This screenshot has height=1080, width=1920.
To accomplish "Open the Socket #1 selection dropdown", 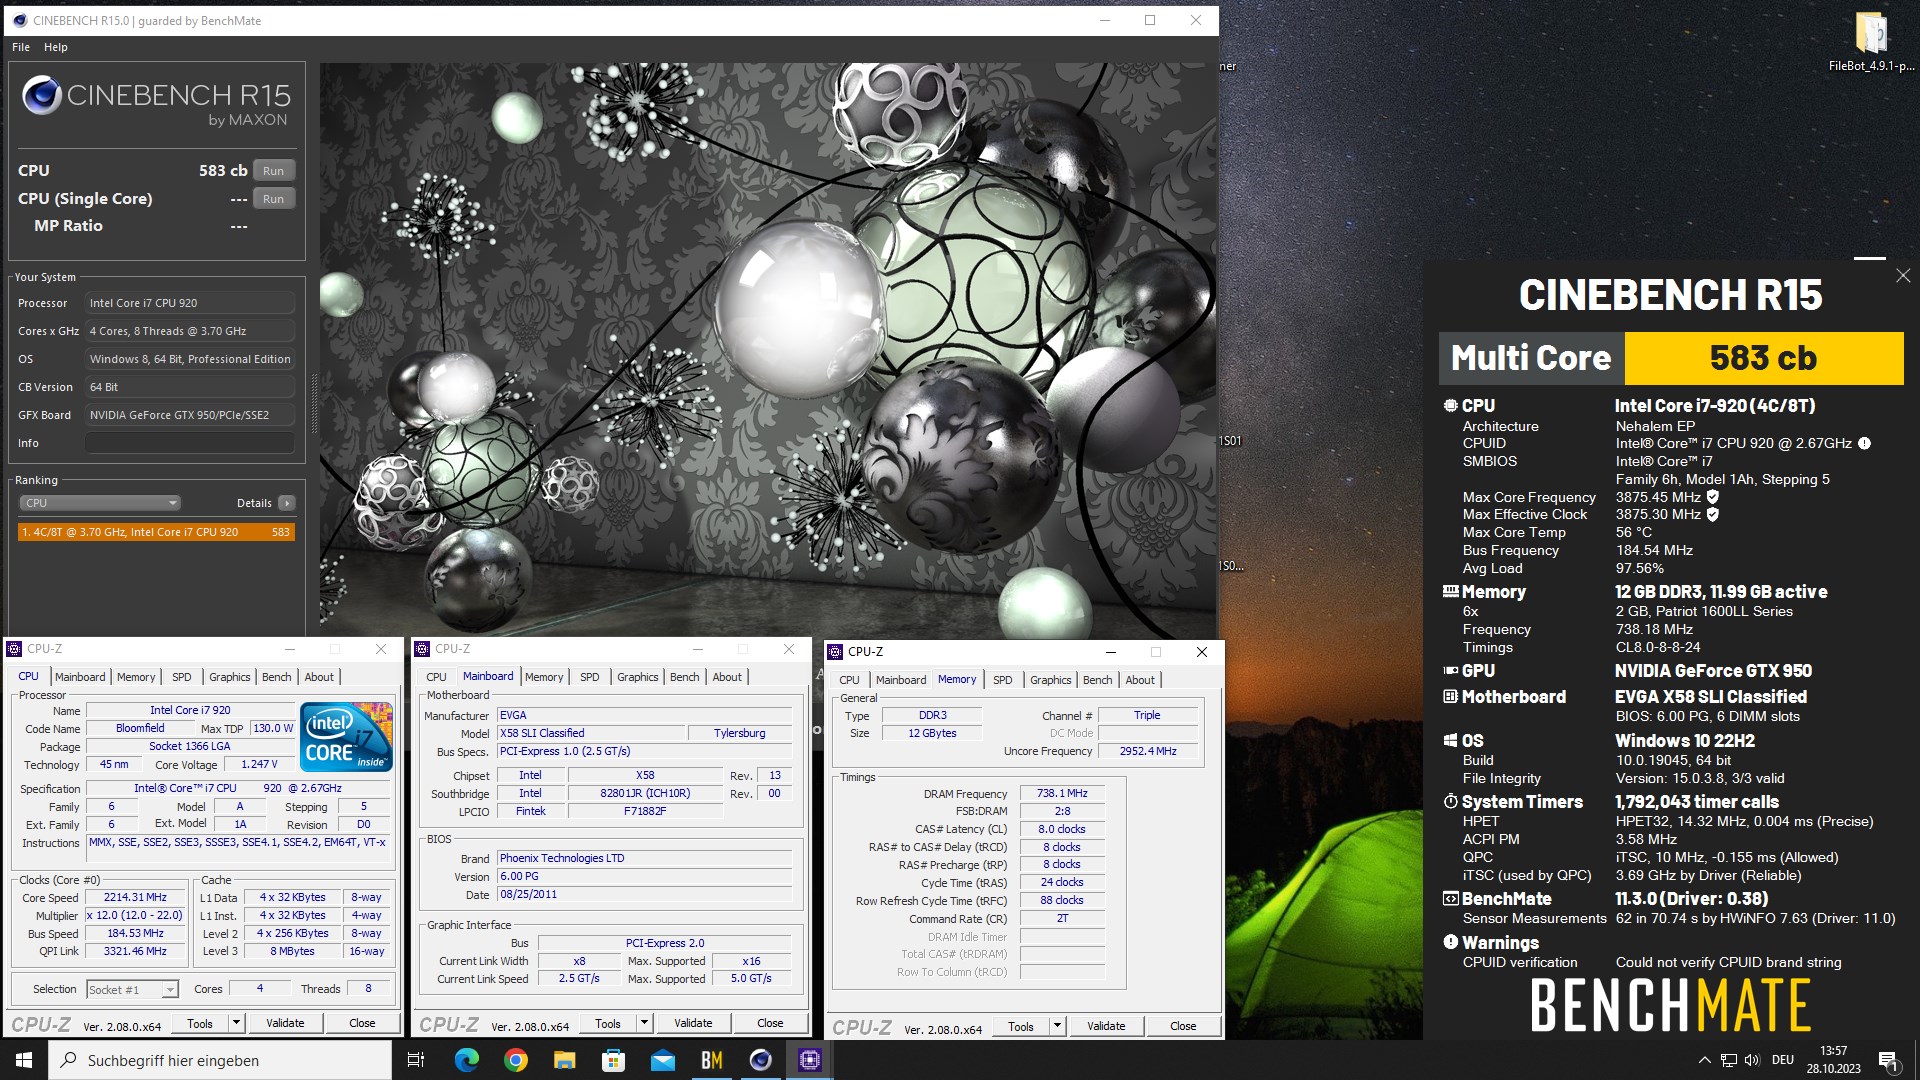I will (x=132, y=990).
